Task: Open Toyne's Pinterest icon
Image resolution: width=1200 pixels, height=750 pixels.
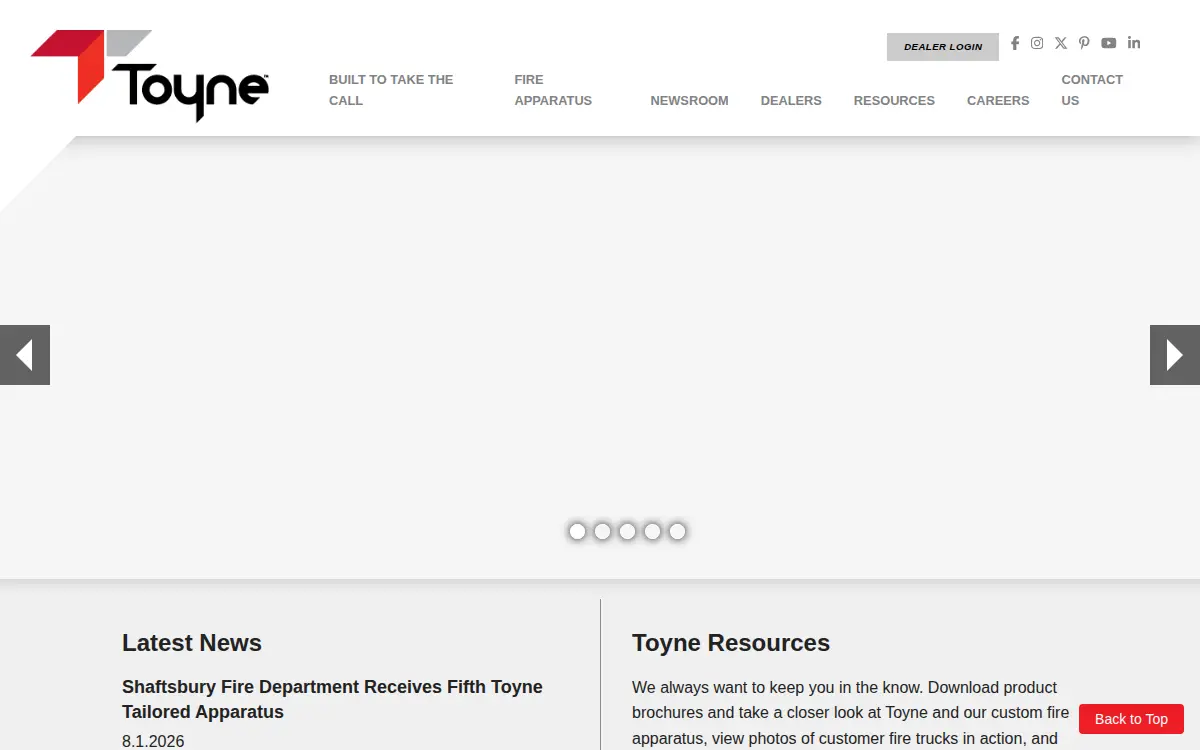Action: pos(1084,43)
